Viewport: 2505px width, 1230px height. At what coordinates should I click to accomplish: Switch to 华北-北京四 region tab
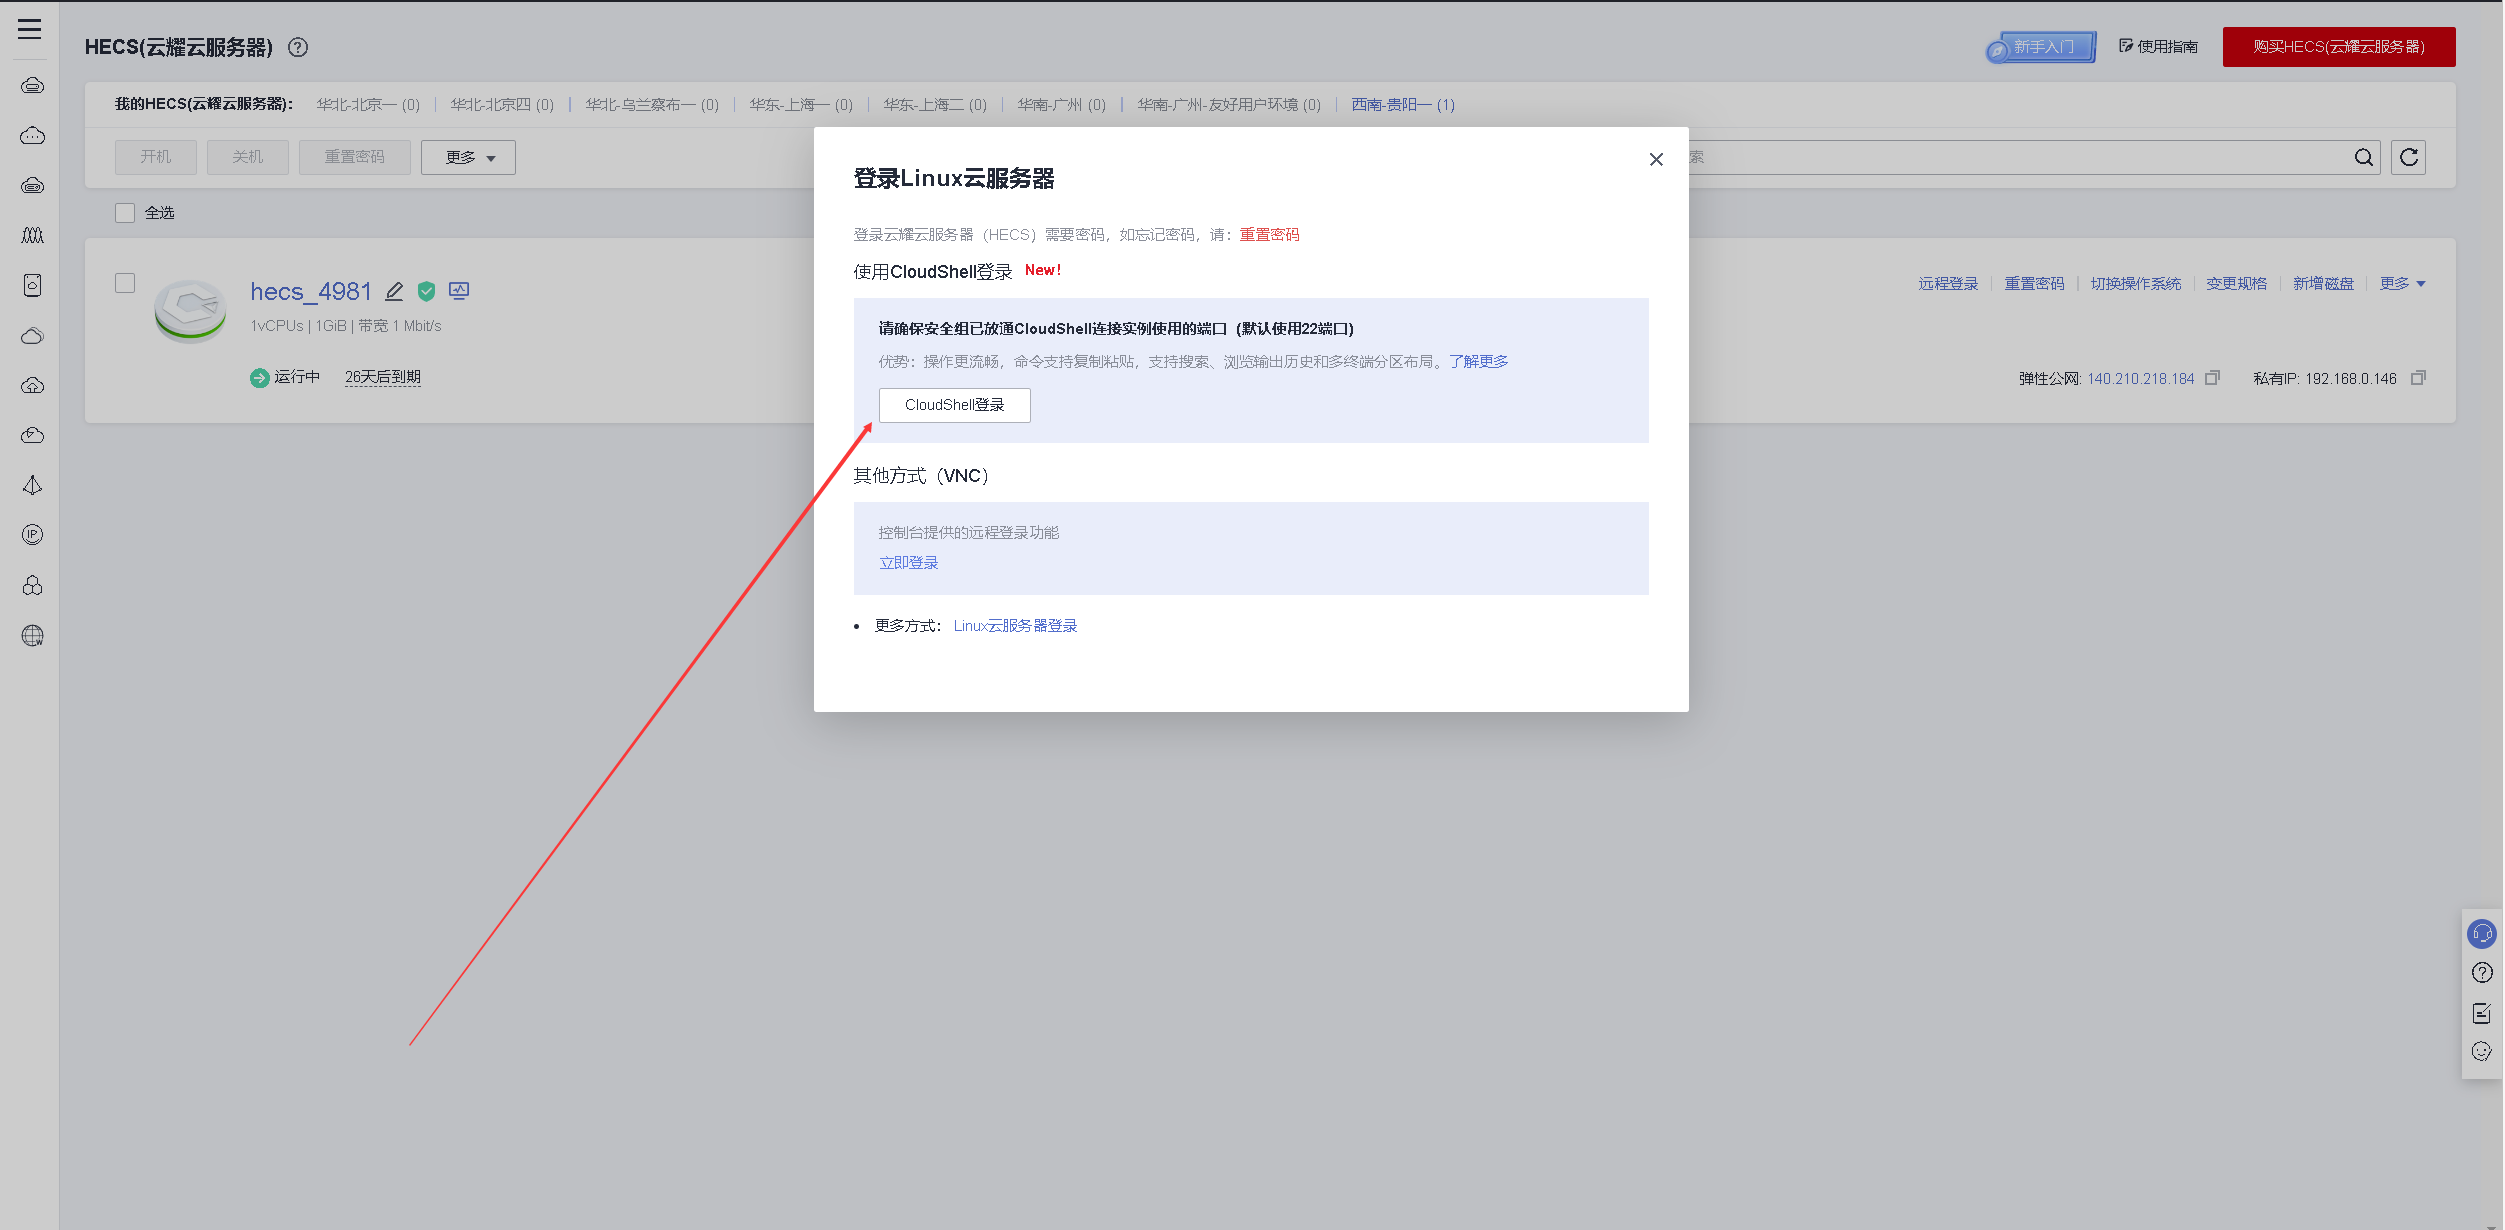[x=501, y=105]
